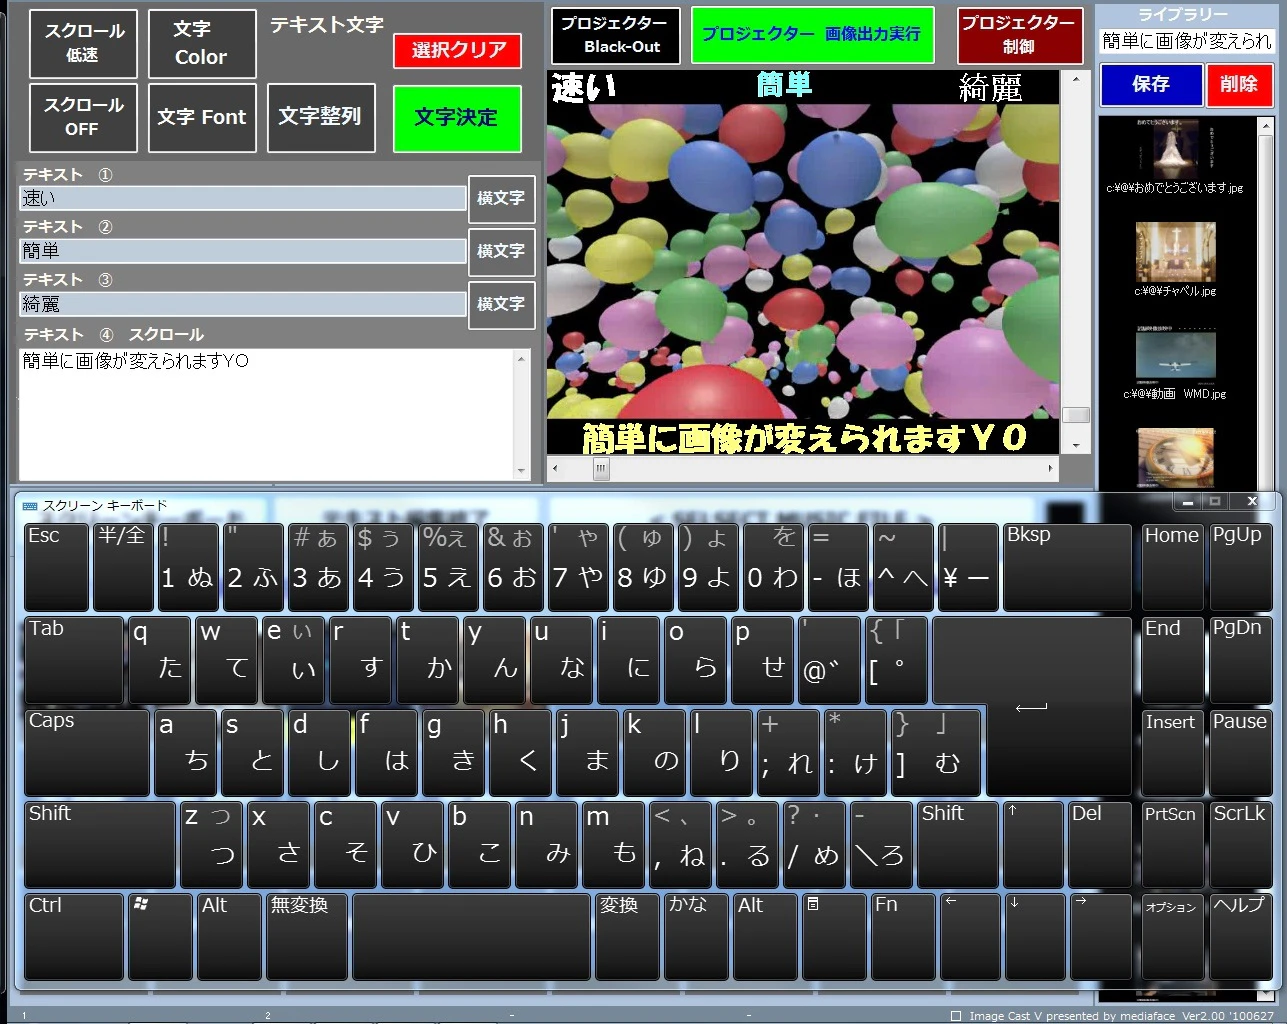
Task: Click the スクロール 低速 button
Action: [83, 44]
